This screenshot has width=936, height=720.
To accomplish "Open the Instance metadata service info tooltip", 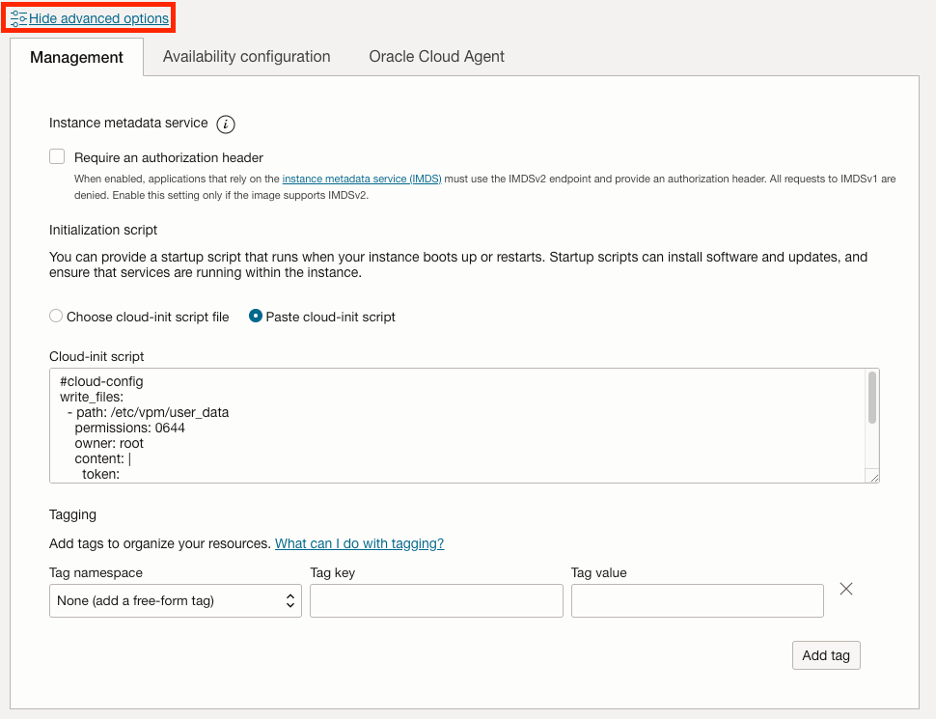I will tap(226, 124).
